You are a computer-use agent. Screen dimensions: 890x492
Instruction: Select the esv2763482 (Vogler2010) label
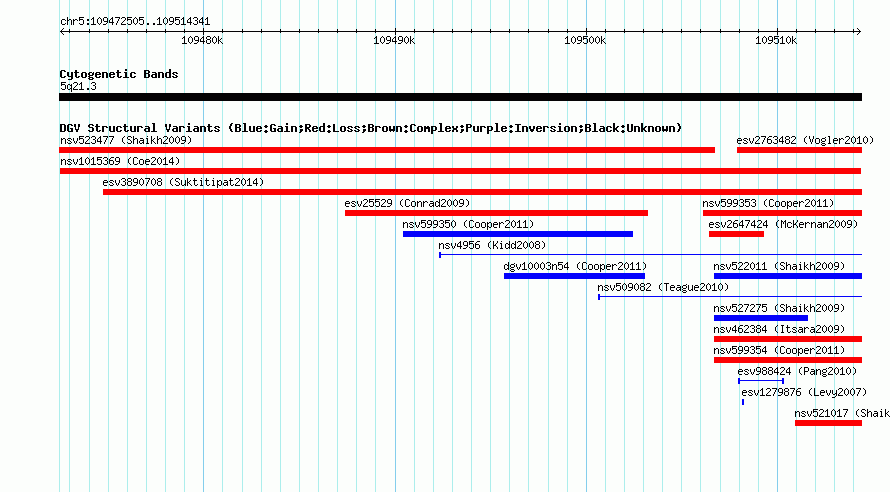click(x=805, y=140)
